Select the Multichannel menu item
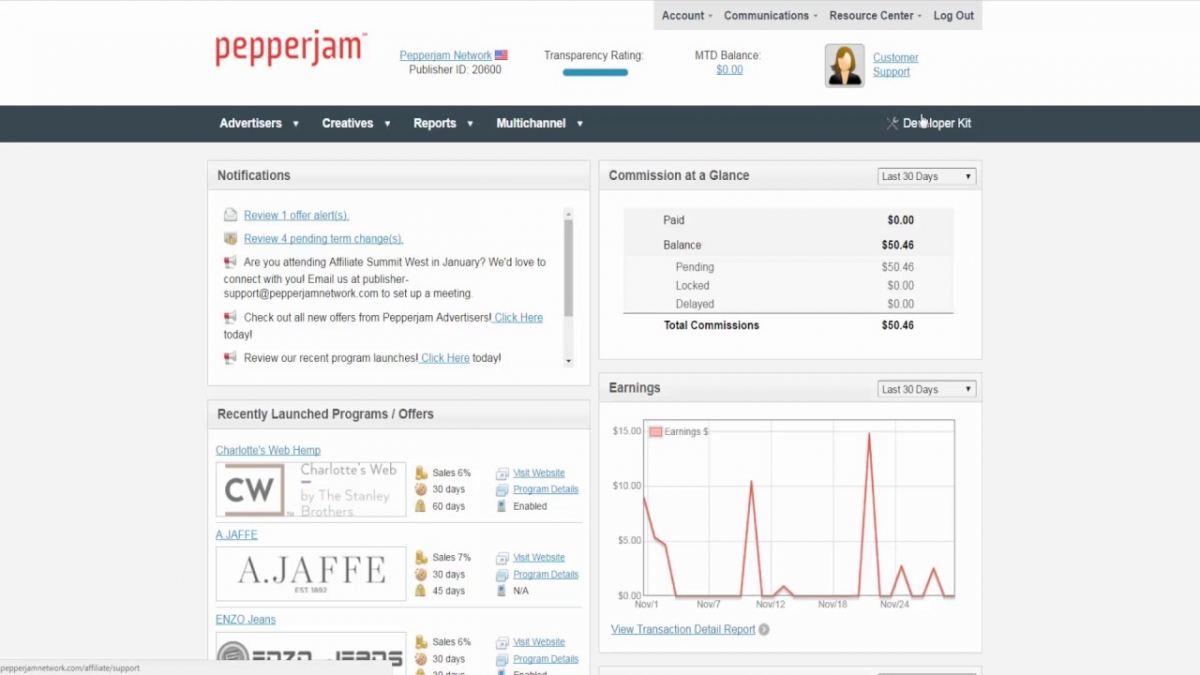 pos(532,123)
